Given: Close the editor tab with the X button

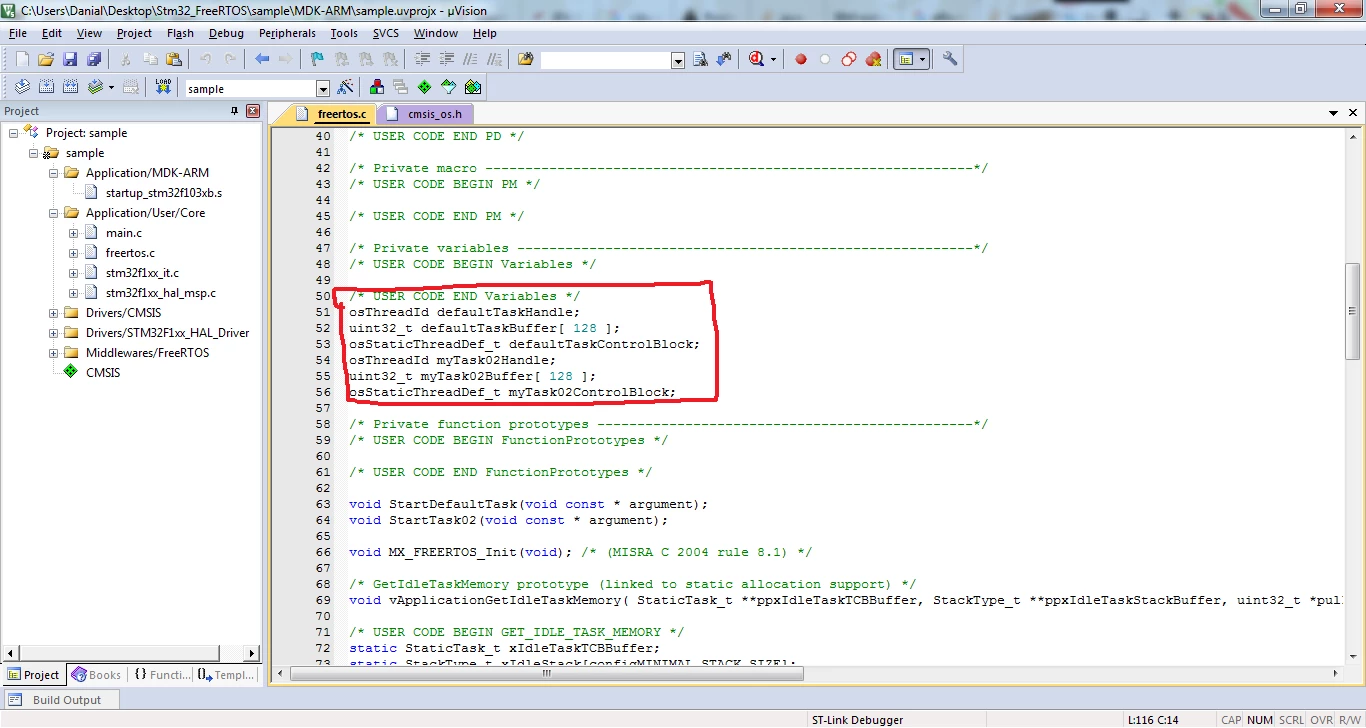Looking at the screenshot, I should point(1353,114).
